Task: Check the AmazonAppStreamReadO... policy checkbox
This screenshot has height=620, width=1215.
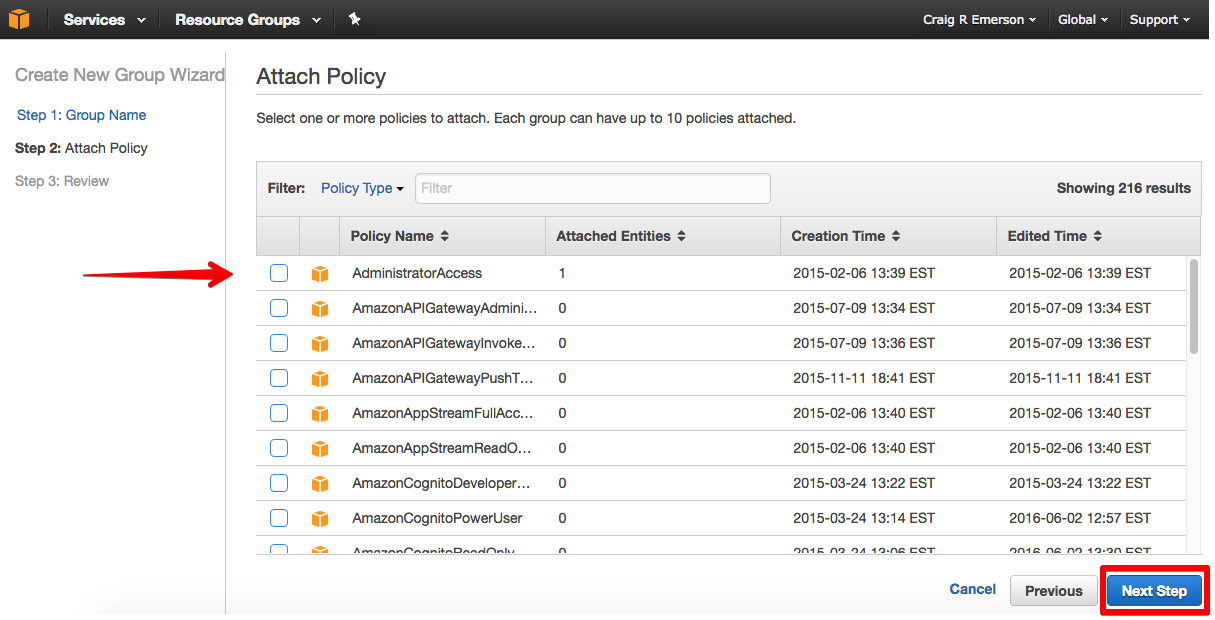Action: click(279, 448)
